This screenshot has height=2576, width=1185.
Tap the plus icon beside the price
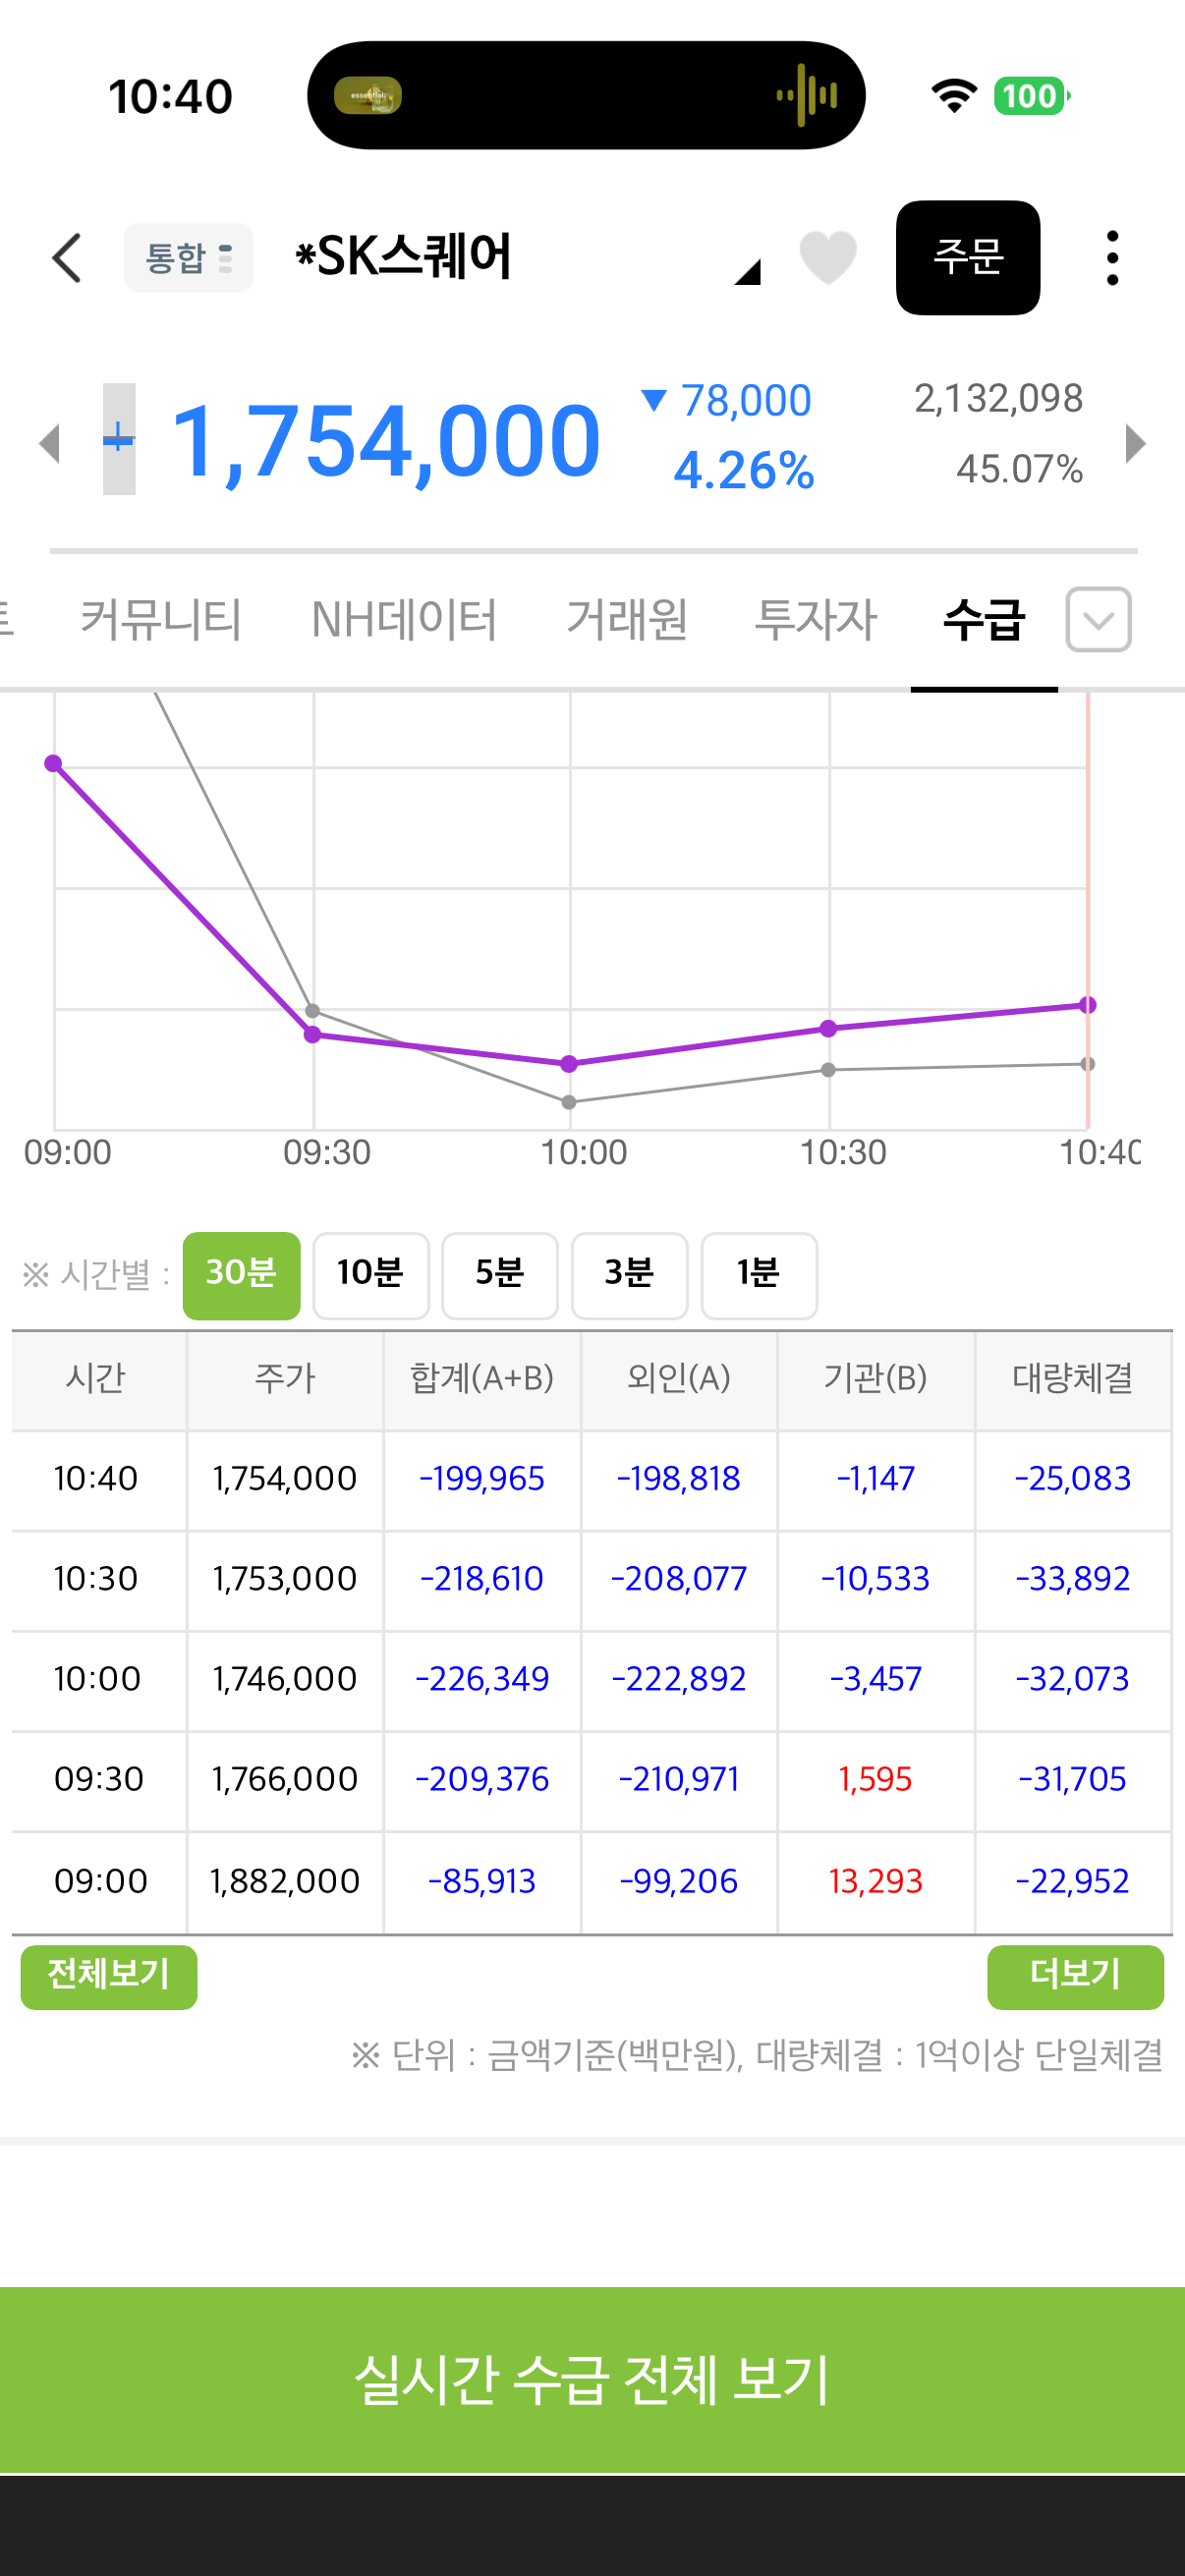pyautogui.click(x=119, y=438)
